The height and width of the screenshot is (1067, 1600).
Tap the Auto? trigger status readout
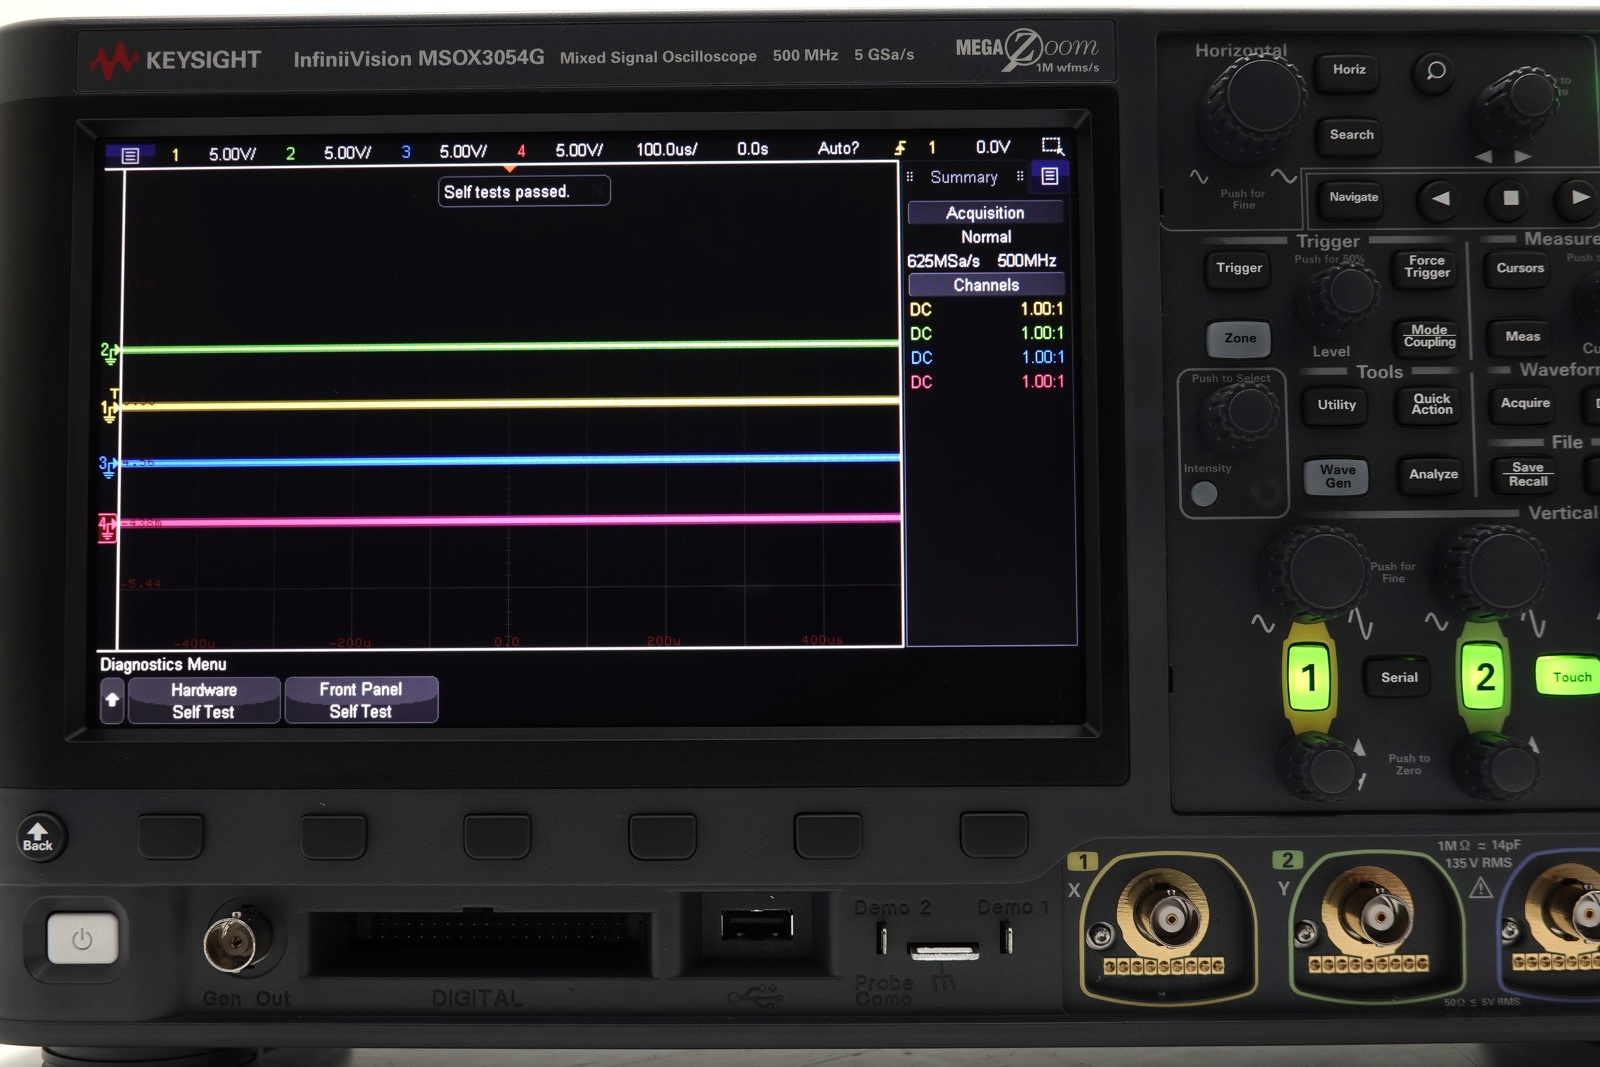click(x=838, y=148)
